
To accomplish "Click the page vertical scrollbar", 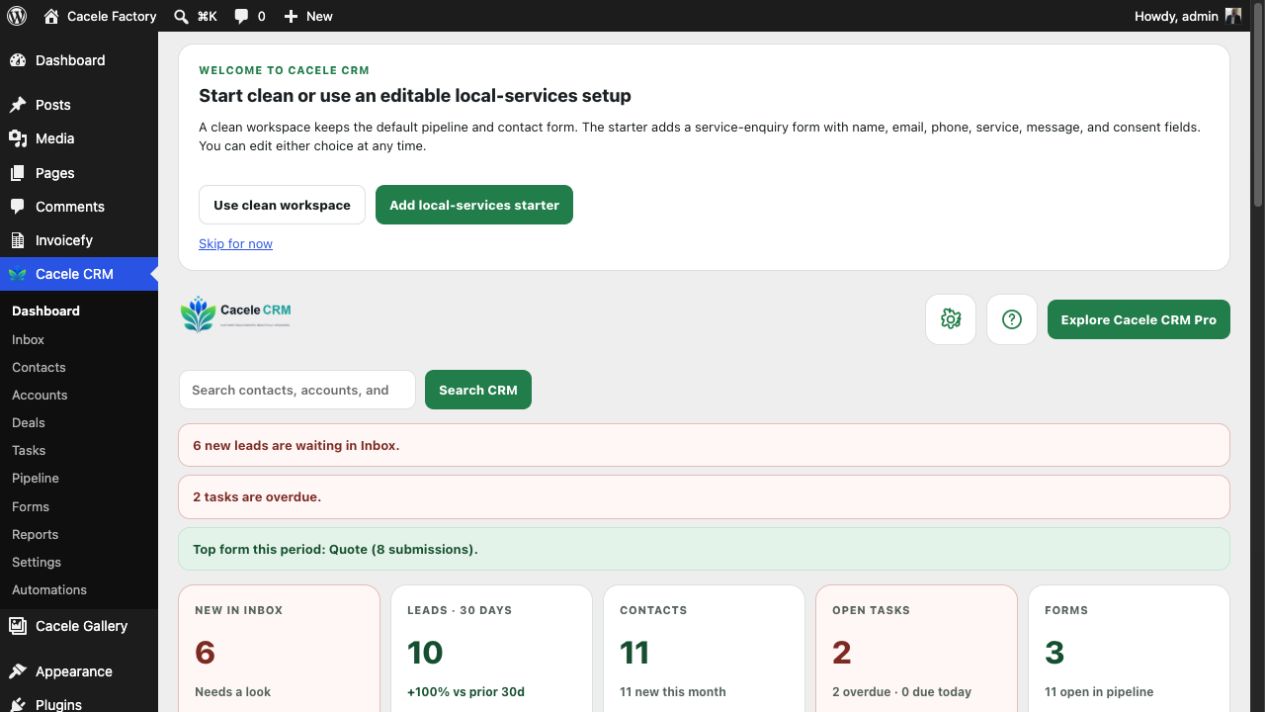I will [1257, 104].
